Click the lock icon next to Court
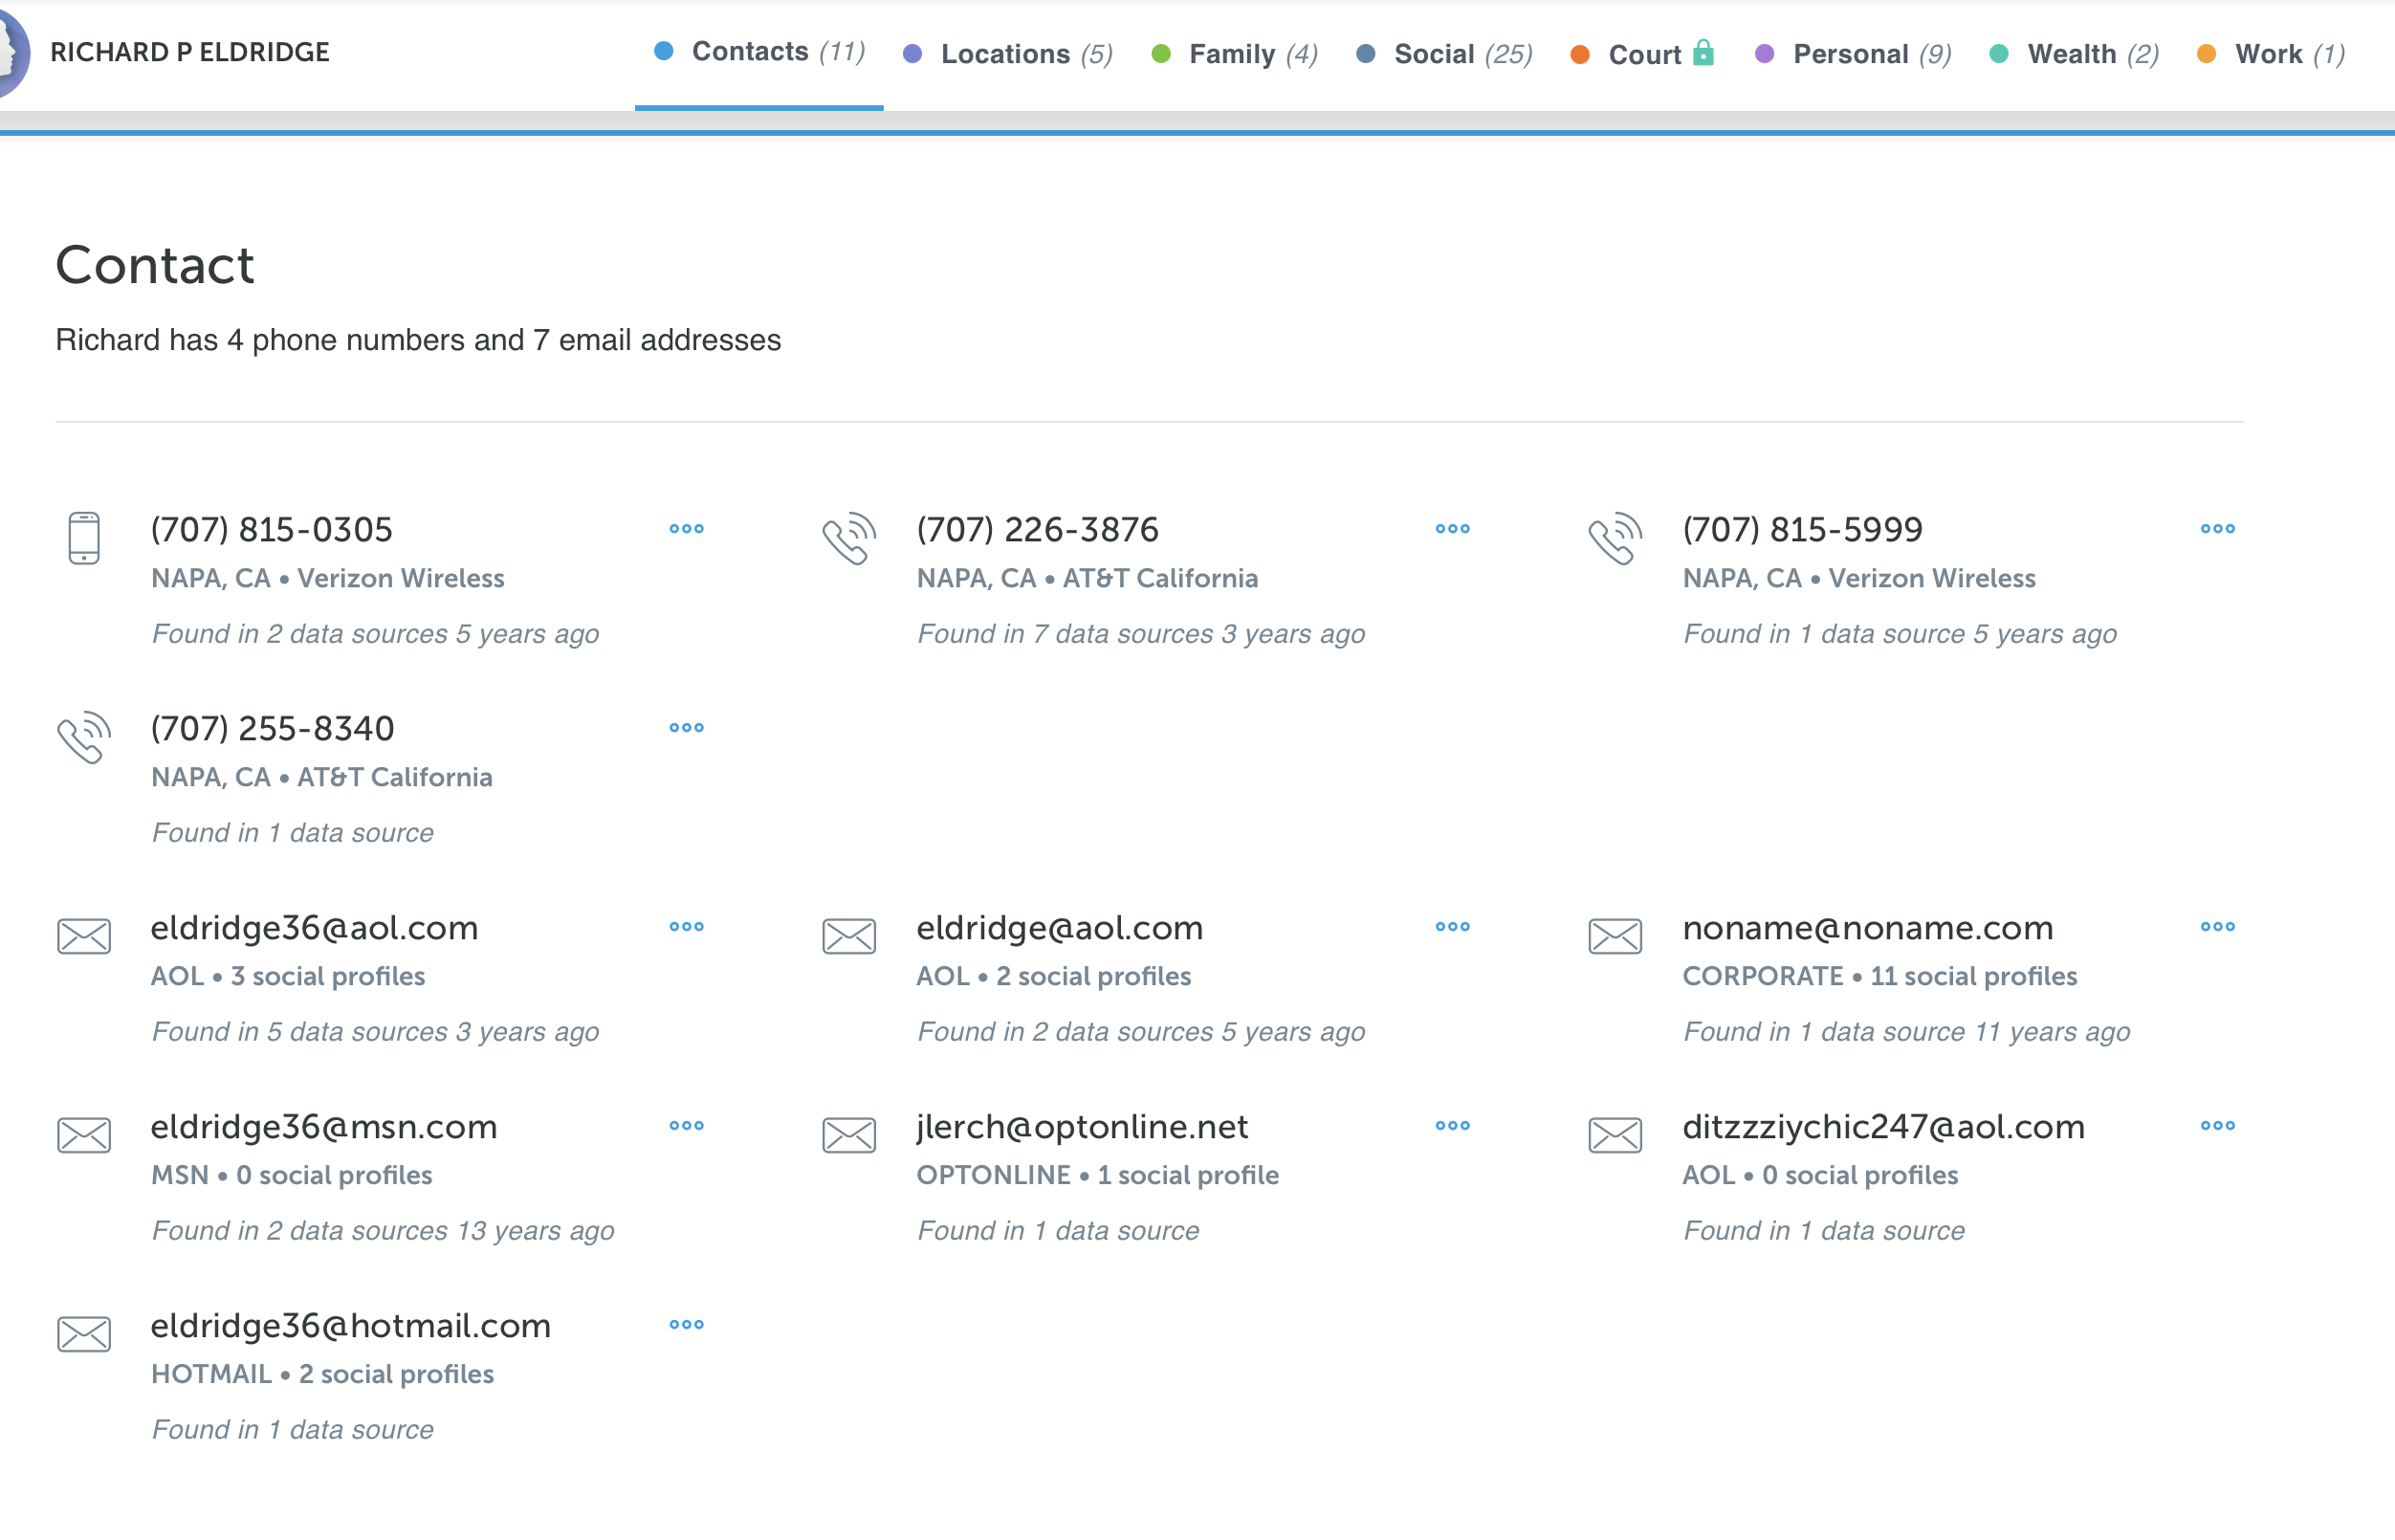2395x1540 pixels. click(1704, 52)
